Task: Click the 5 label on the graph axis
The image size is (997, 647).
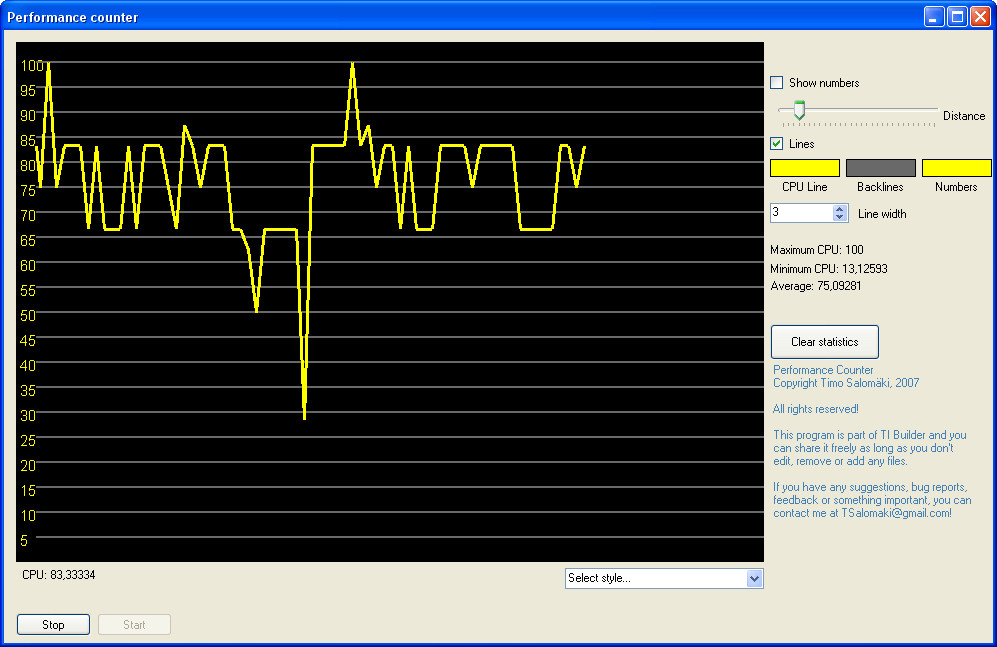Action: coord(24,540)
